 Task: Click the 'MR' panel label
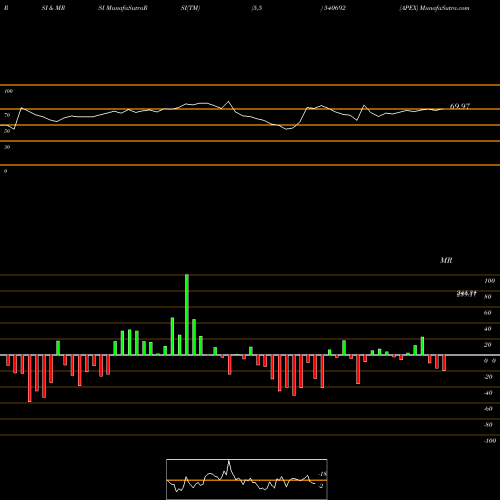(446, 260)
